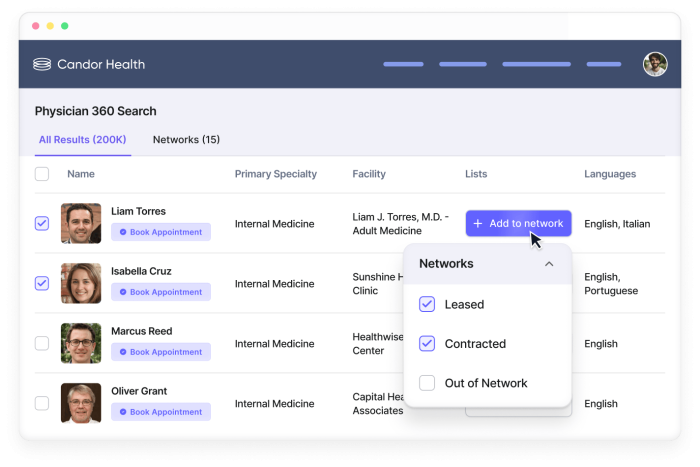Screen dimensions: 700x467
Task: Sort by the Primary Specialty column header
Action: click(x=275, y=174)
